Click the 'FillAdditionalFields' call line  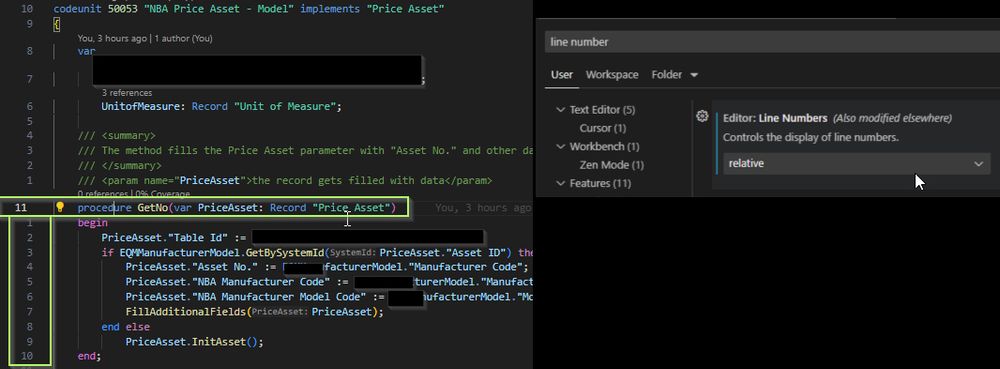click(x=254, y=312)
